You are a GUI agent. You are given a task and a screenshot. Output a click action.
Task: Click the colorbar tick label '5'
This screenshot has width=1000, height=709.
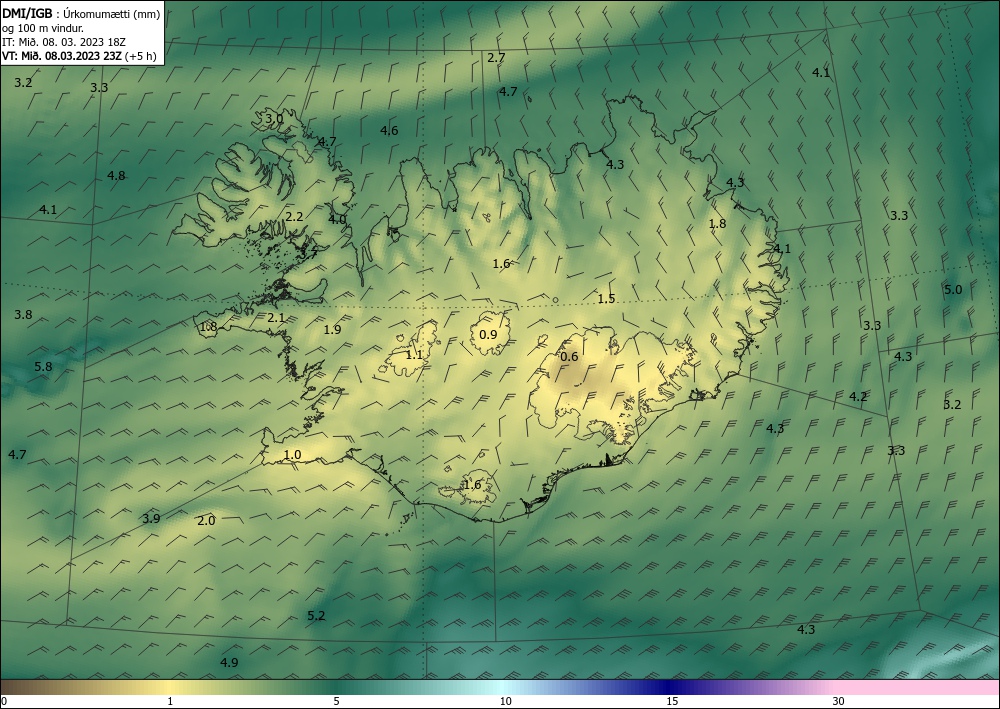pos(336,702)
